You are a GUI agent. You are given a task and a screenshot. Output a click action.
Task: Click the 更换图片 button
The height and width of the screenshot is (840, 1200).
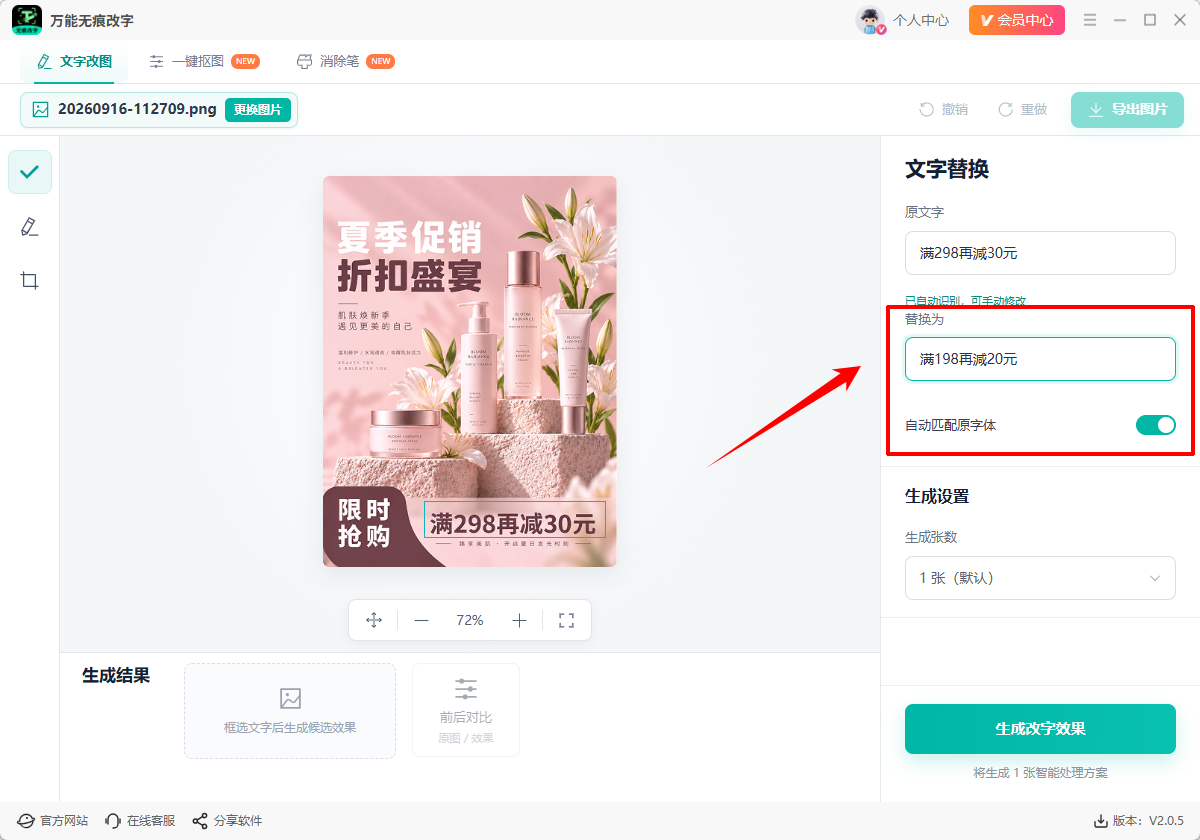[x=258, y=110]
